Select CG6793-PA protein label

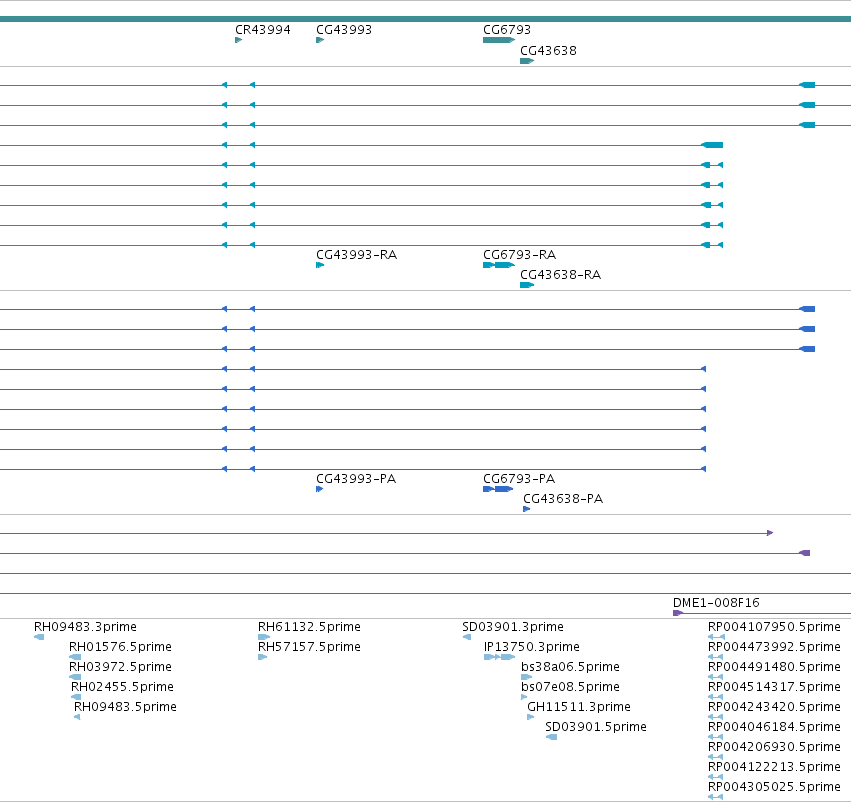(x=519, y=479)
